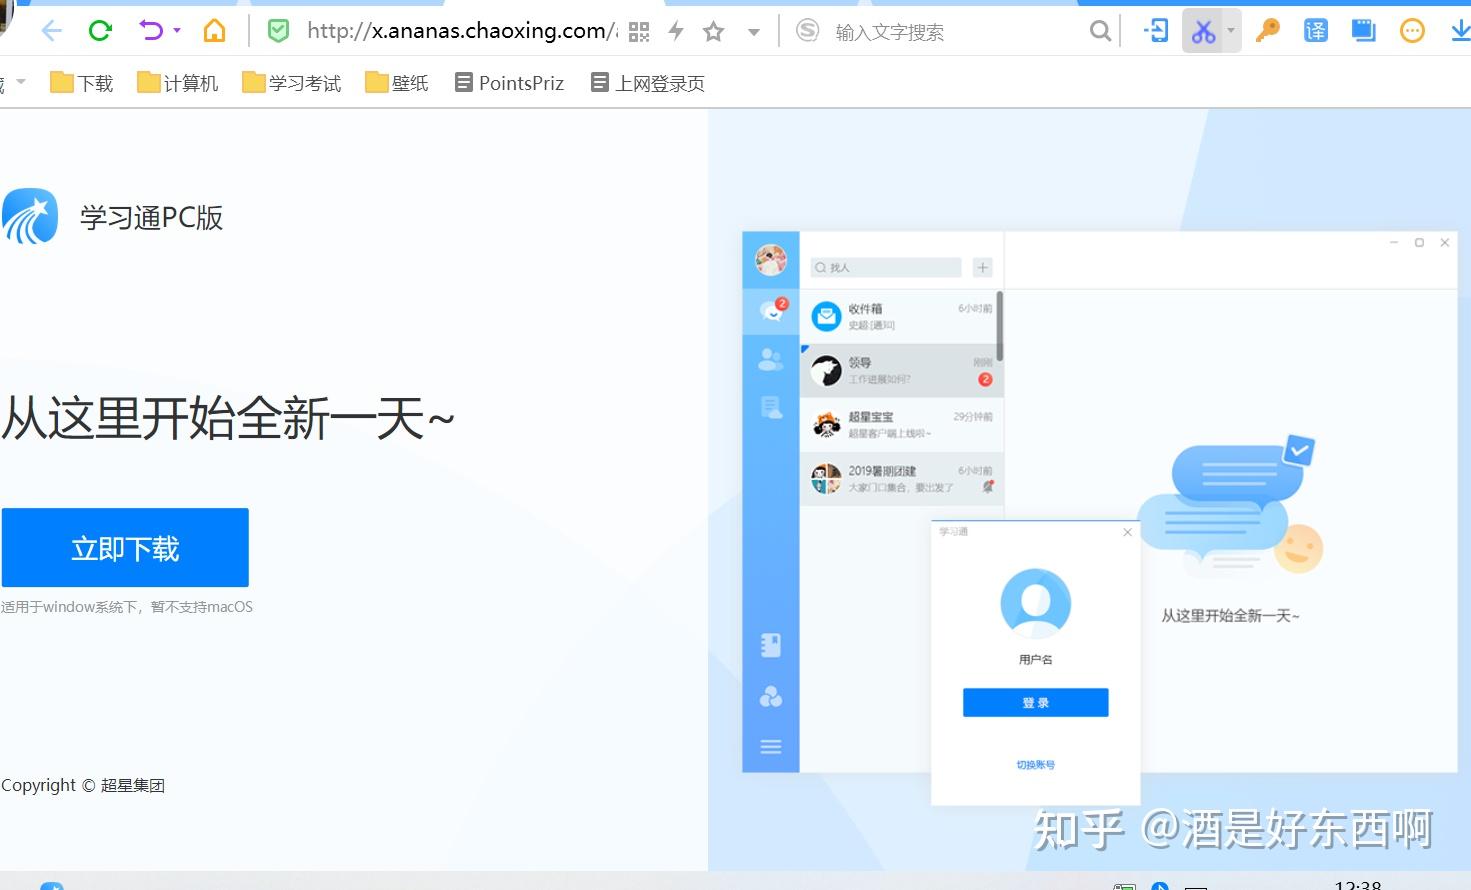Go to the browser home page icon

click(x=214, y=31)
